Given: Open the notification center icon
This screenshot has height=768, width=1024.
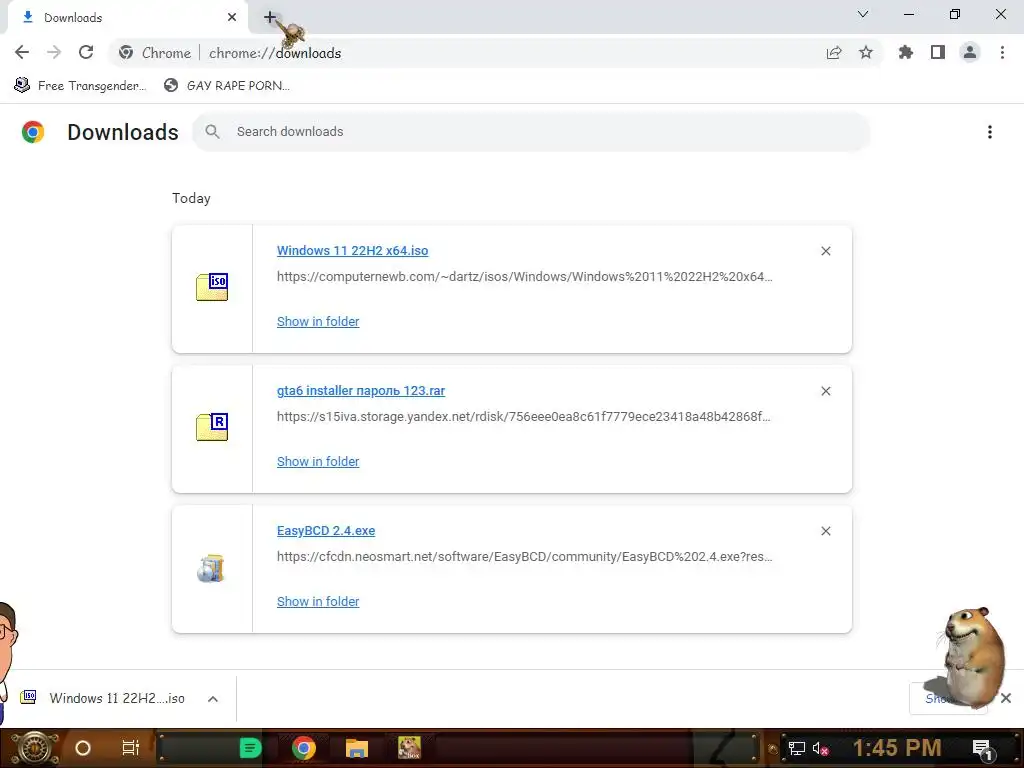Looking at the screenshot, I should (983, 748).
